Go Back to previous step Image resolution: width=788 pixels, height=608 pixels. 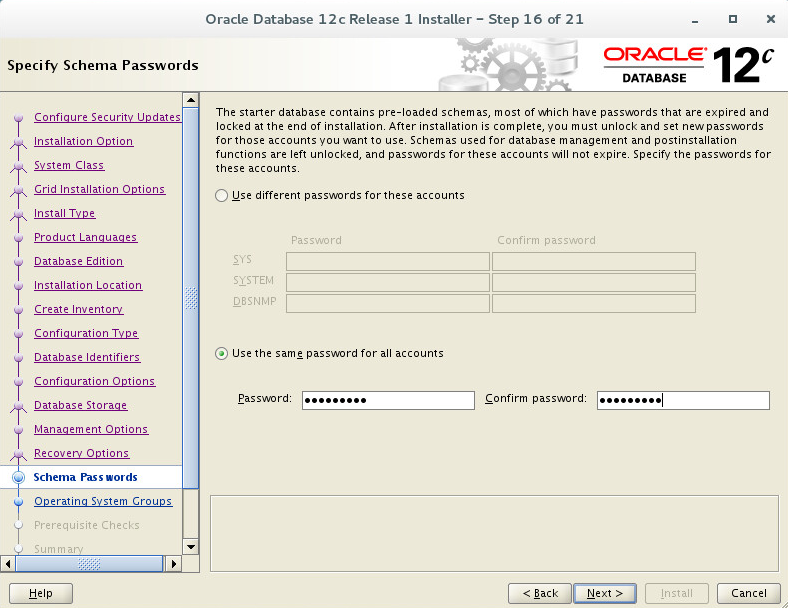[x=540, y=593]
